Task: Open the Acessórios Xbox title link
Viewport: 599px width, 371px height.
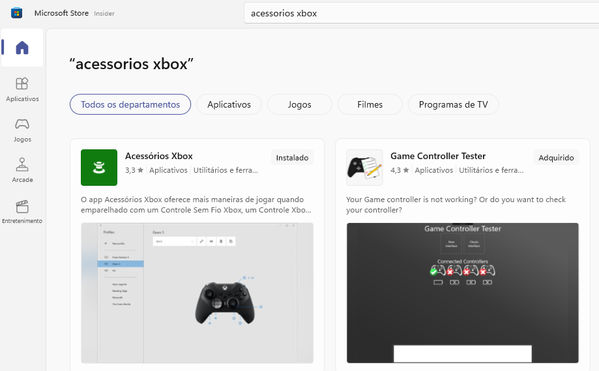Action: pyautogui.click(x=159, y=156)
